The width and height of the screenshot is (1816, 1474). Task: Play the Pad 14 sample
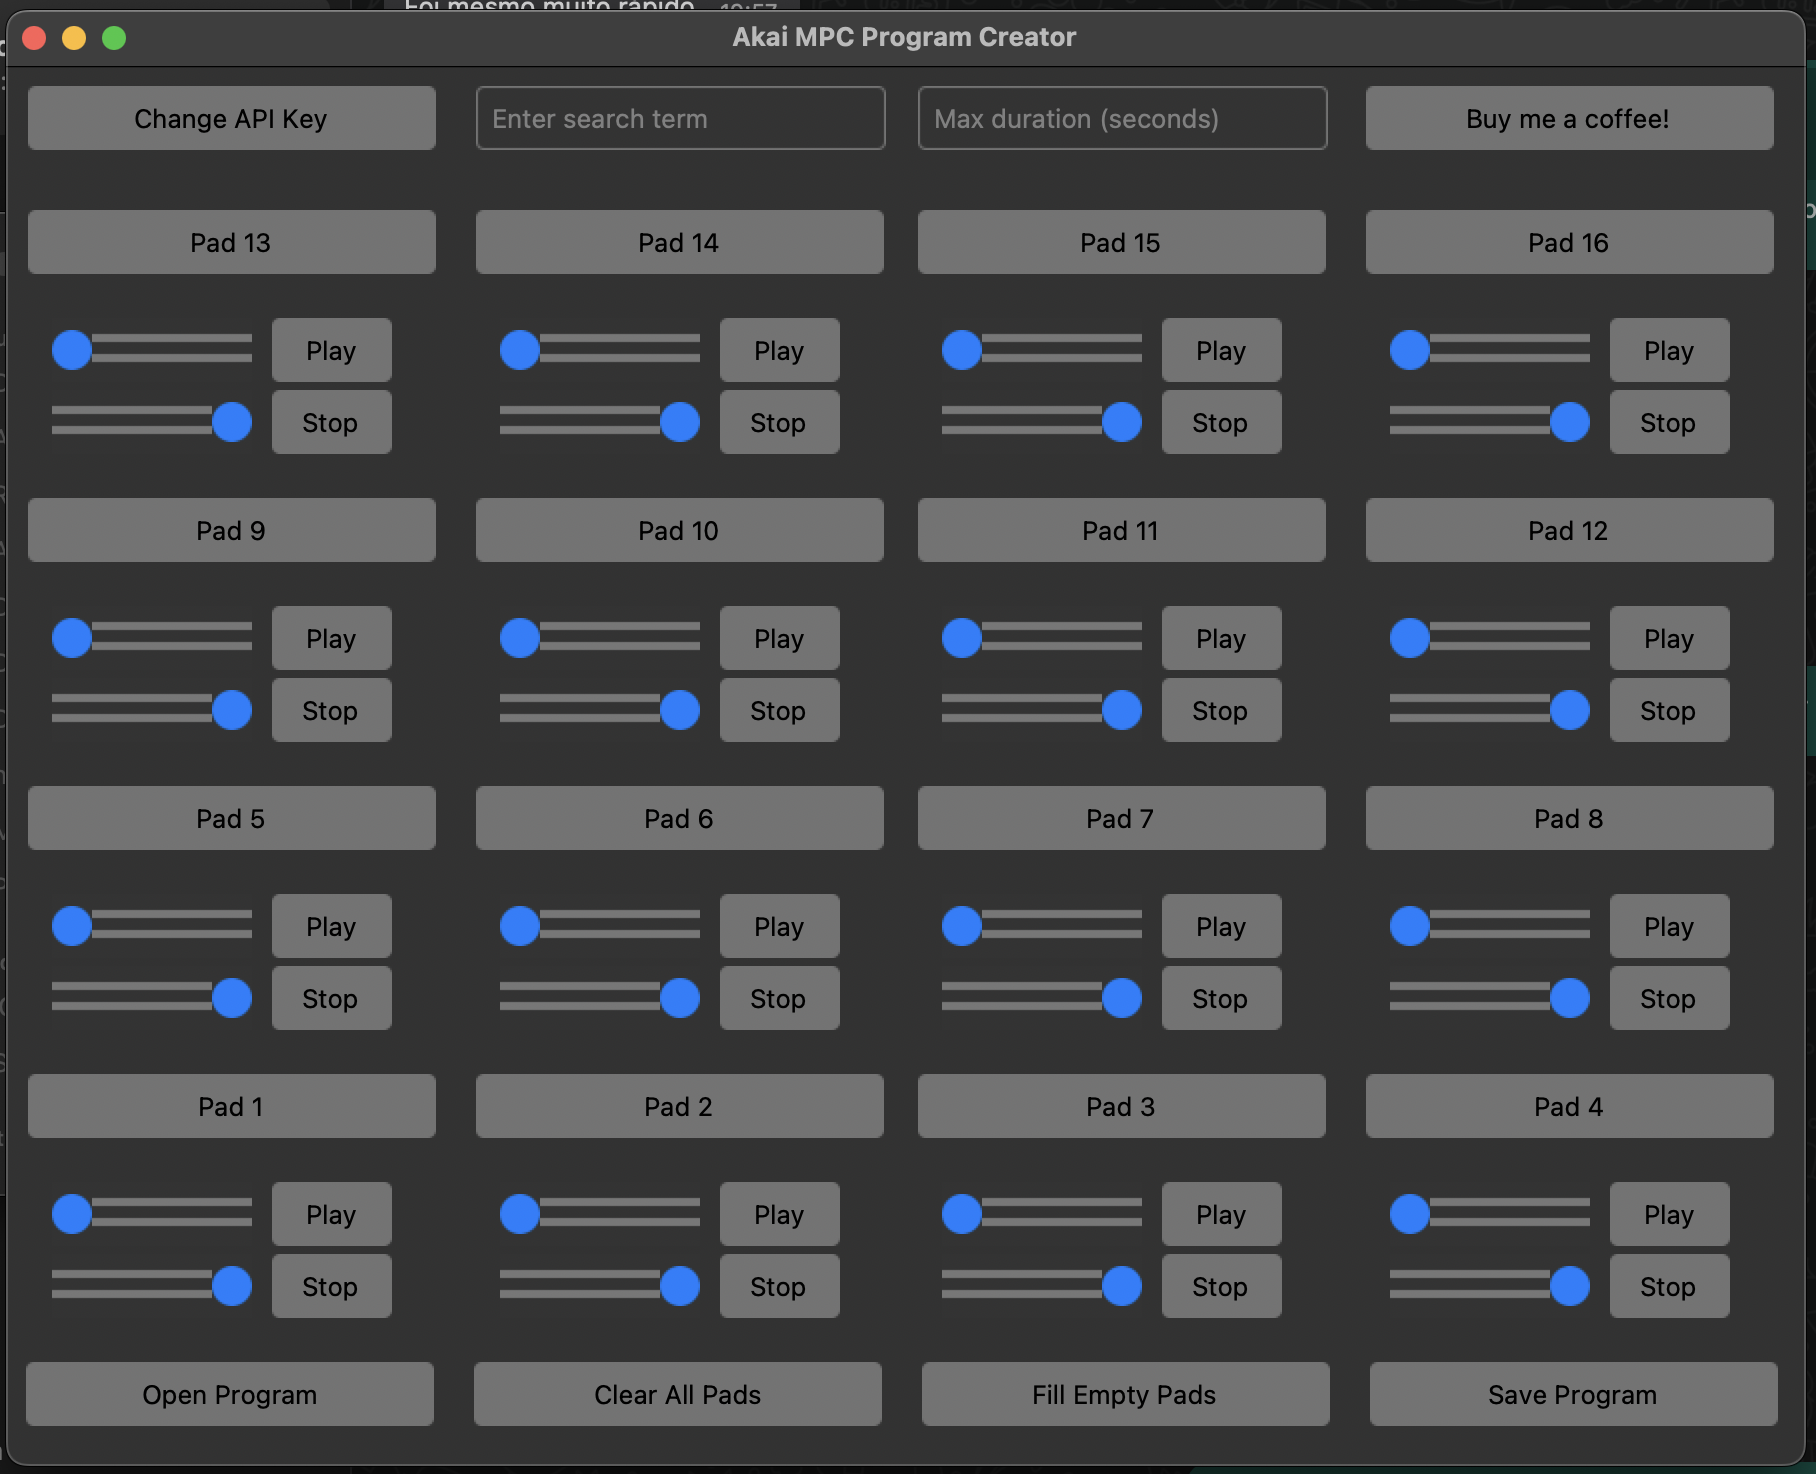779,350
